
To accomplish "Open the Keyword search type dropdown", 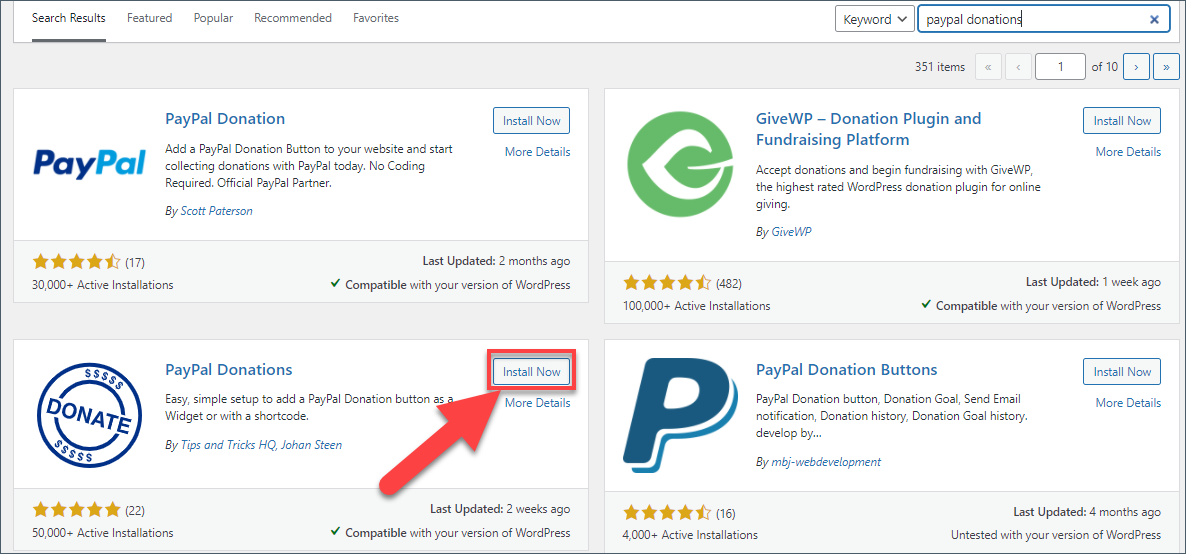I will [874, 20].
